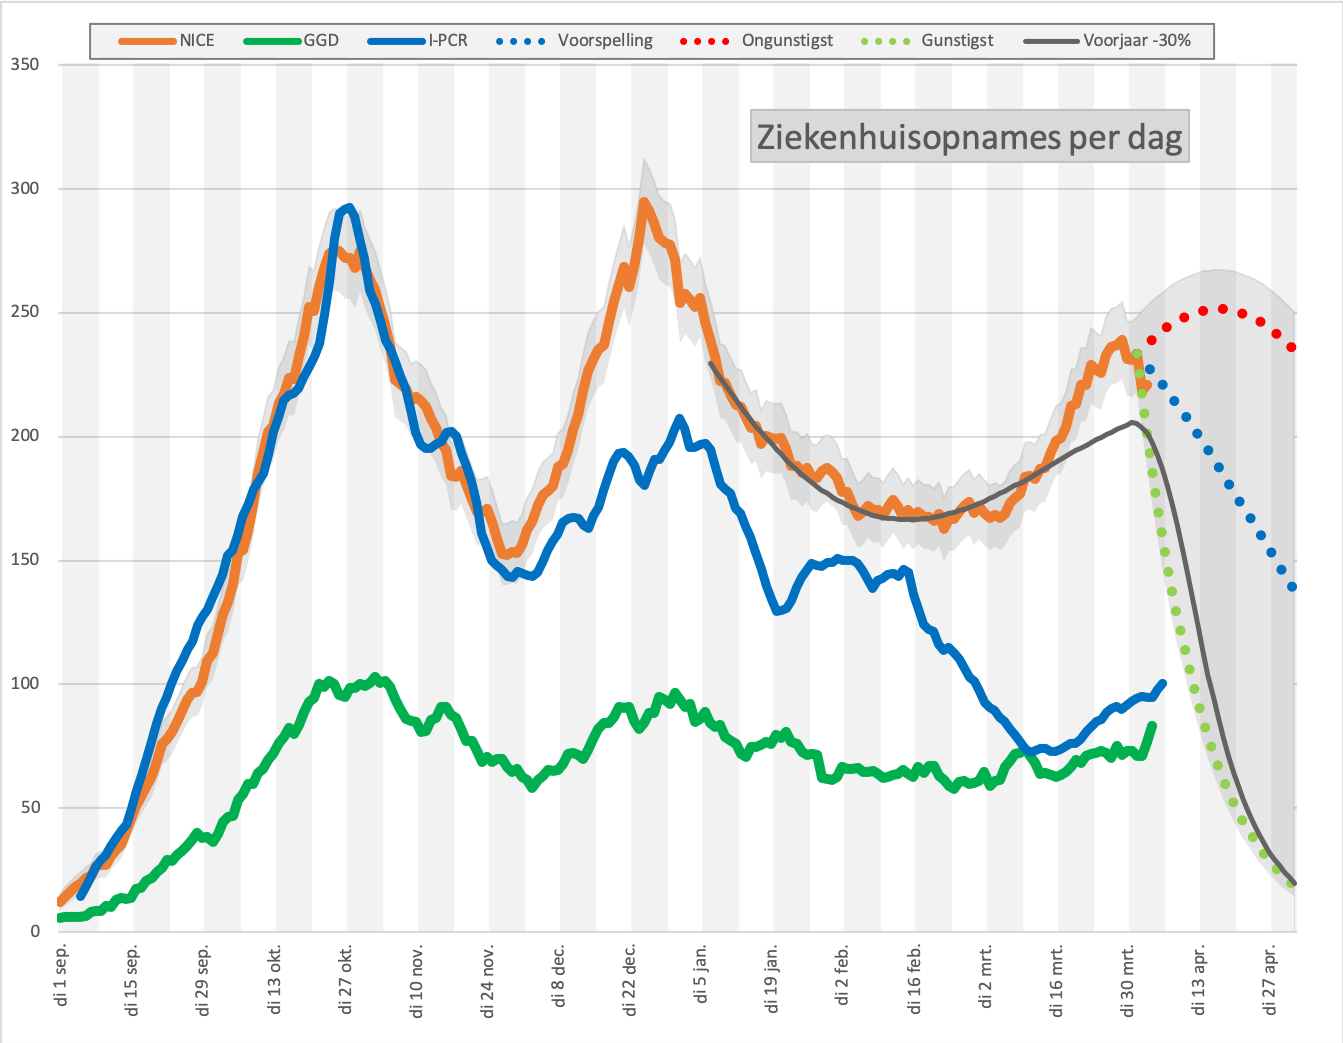Select the di 27 apr. axis label
The height and width of the screenshot is (1043, 1343).
1271,978
